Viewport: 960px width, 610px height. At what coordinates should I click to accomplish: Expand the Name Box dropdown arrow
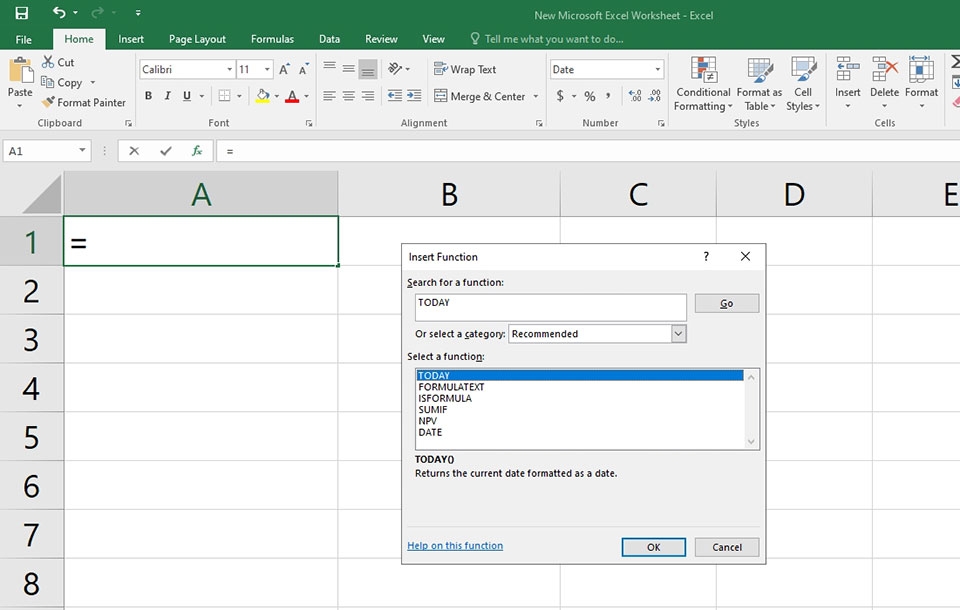tap(82, 151)
